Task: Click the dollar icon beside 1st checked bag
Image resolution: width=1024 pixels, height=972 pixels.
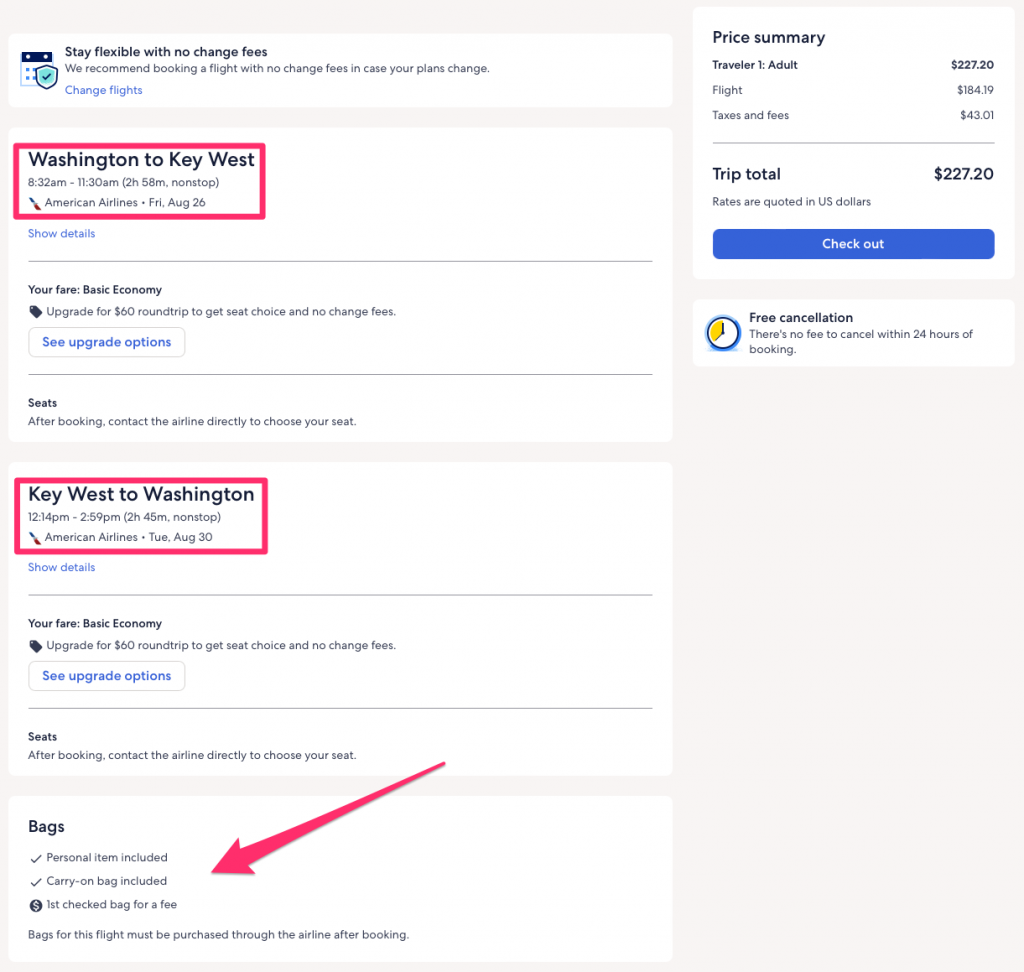Action: coord(36,905)
